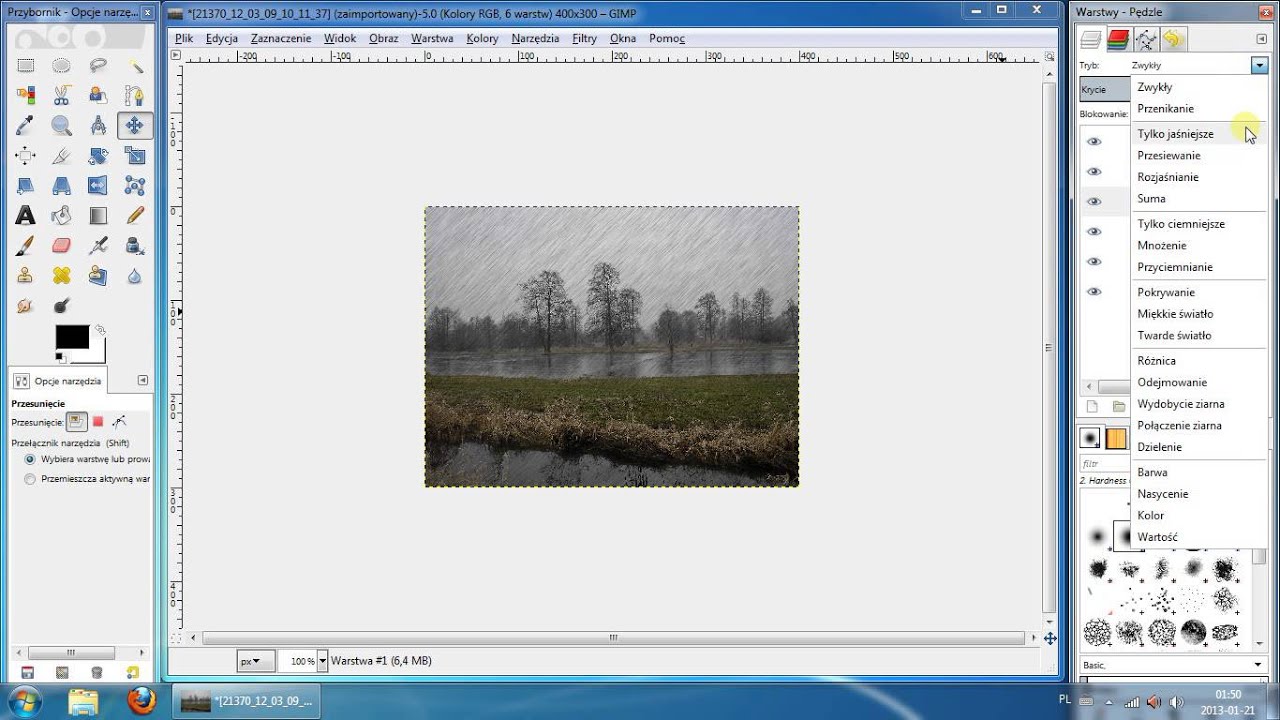Image resolution: width=1280 pixels, height=720 pixels.
Task: Select the Pencil tool
Action: click(135, 216)
